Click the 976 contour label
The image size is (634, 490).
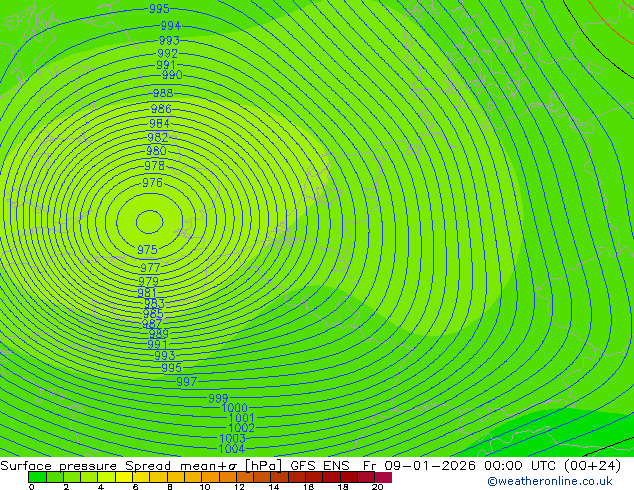(152, 182)
